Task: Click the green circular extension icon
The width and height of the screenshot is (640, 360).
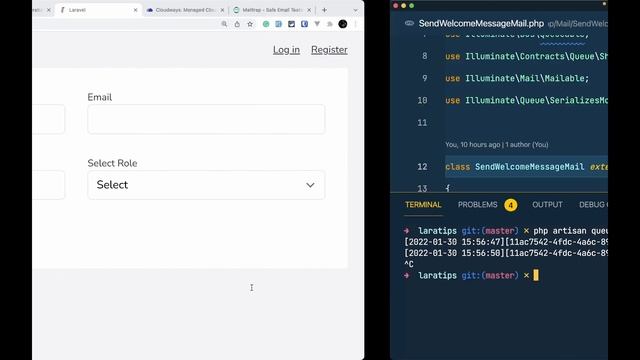Action: point(266,24)
